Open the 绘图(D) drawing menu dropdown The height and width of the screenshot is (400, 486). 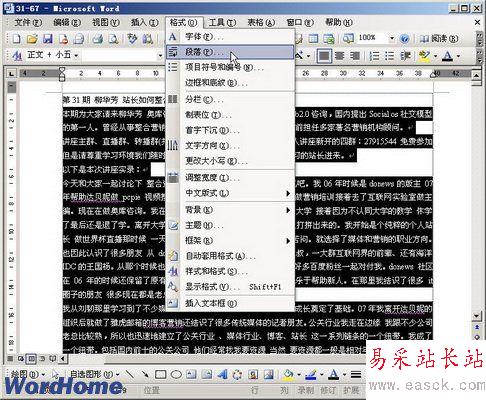[27, 375]
